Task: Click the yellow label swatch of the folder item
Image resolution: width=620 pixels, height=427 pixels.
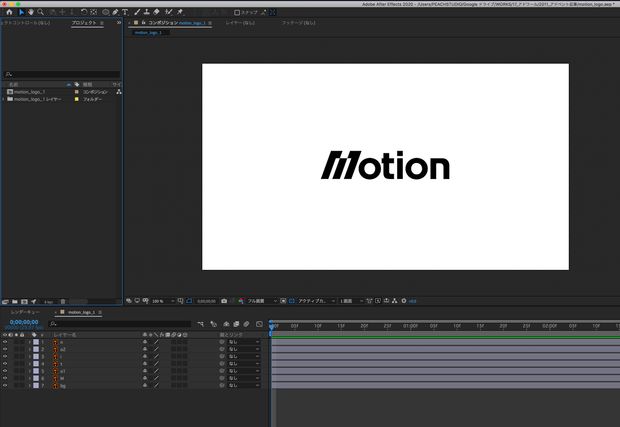Action: pos(77,99)
